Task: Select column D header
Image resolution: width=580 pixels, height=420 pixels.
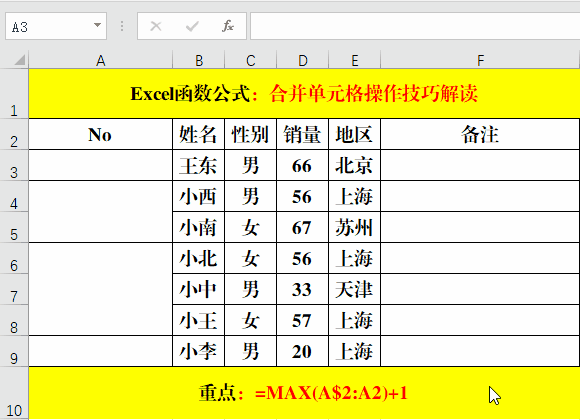Action: point(303,60)
